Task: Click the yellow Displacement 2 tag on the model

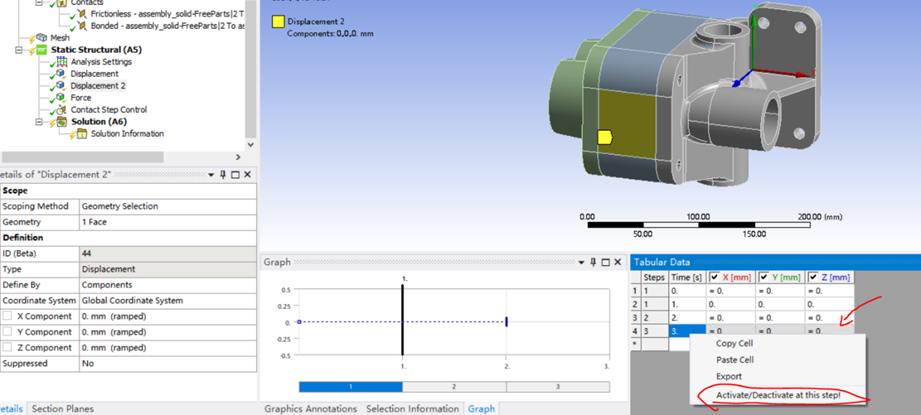Action: point(605,137)
